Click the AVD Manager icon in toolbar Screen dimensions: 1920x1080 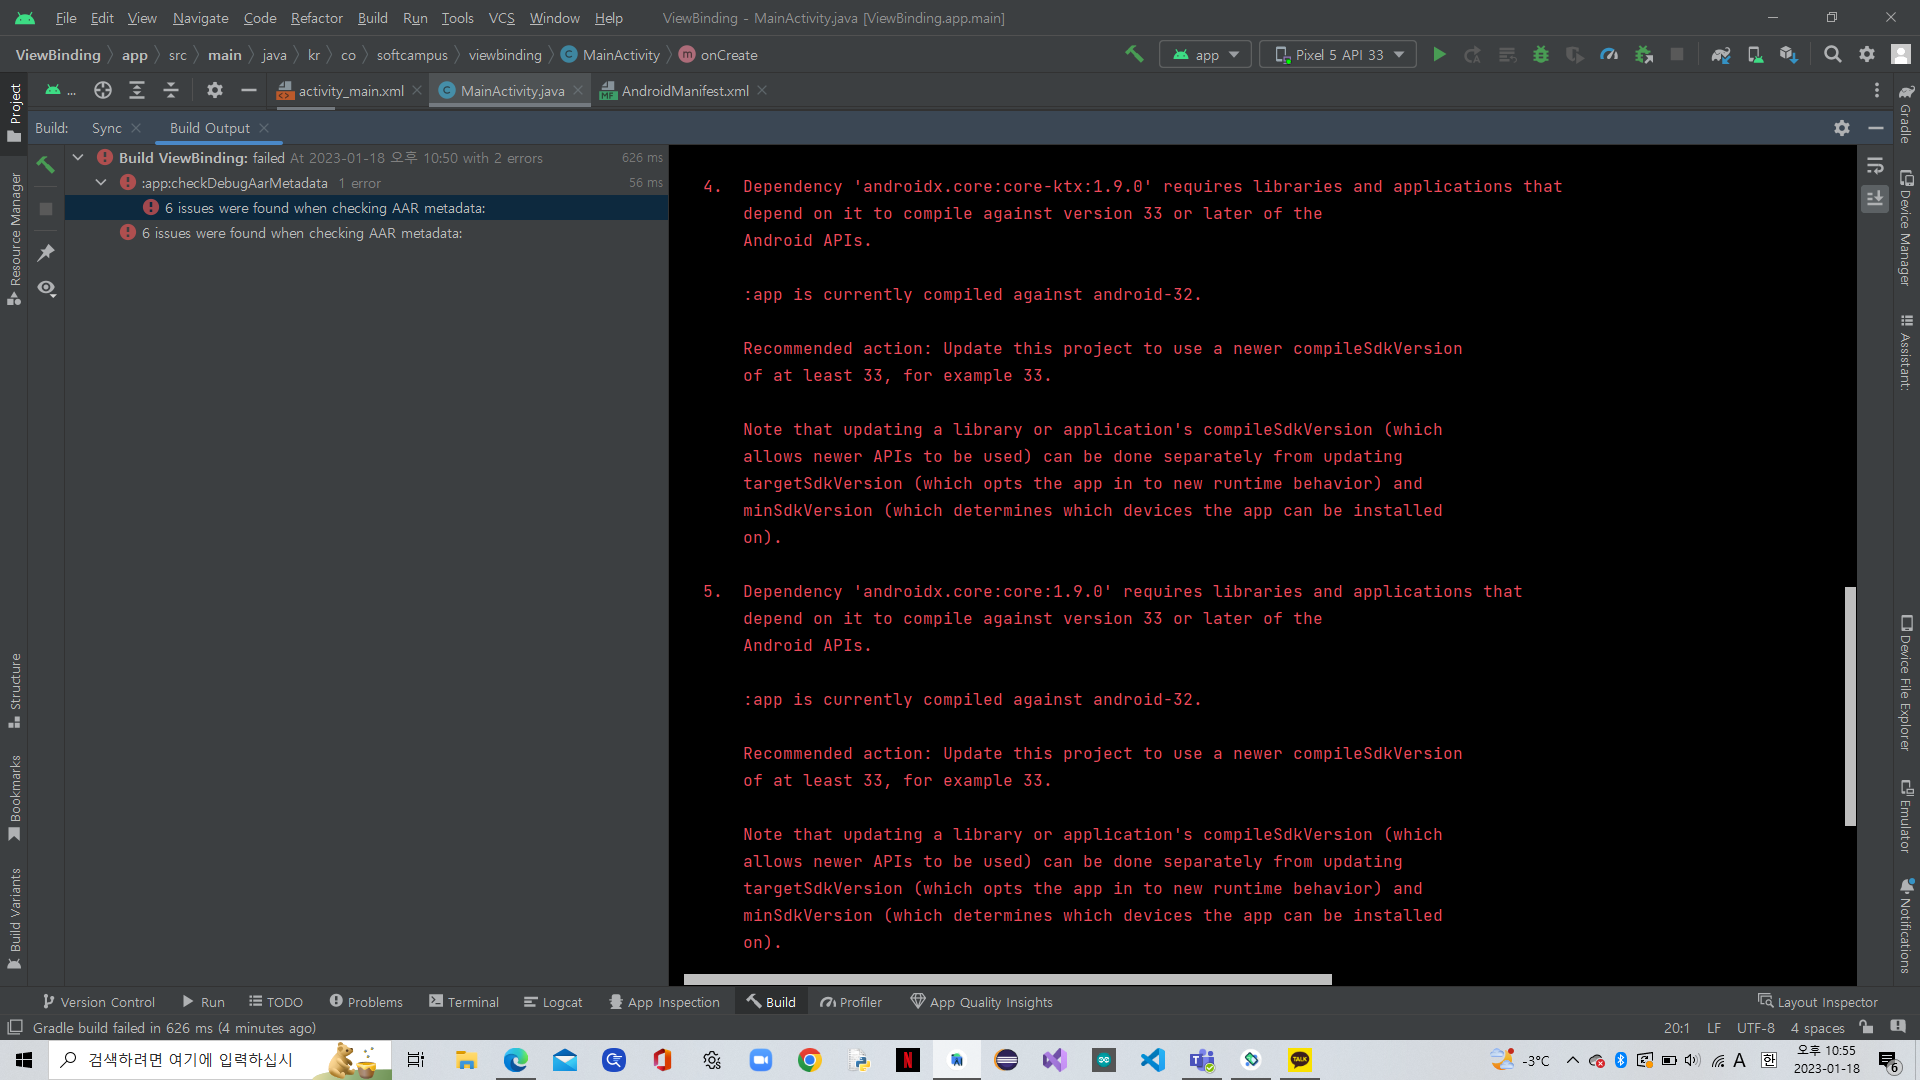[1756, 55]
